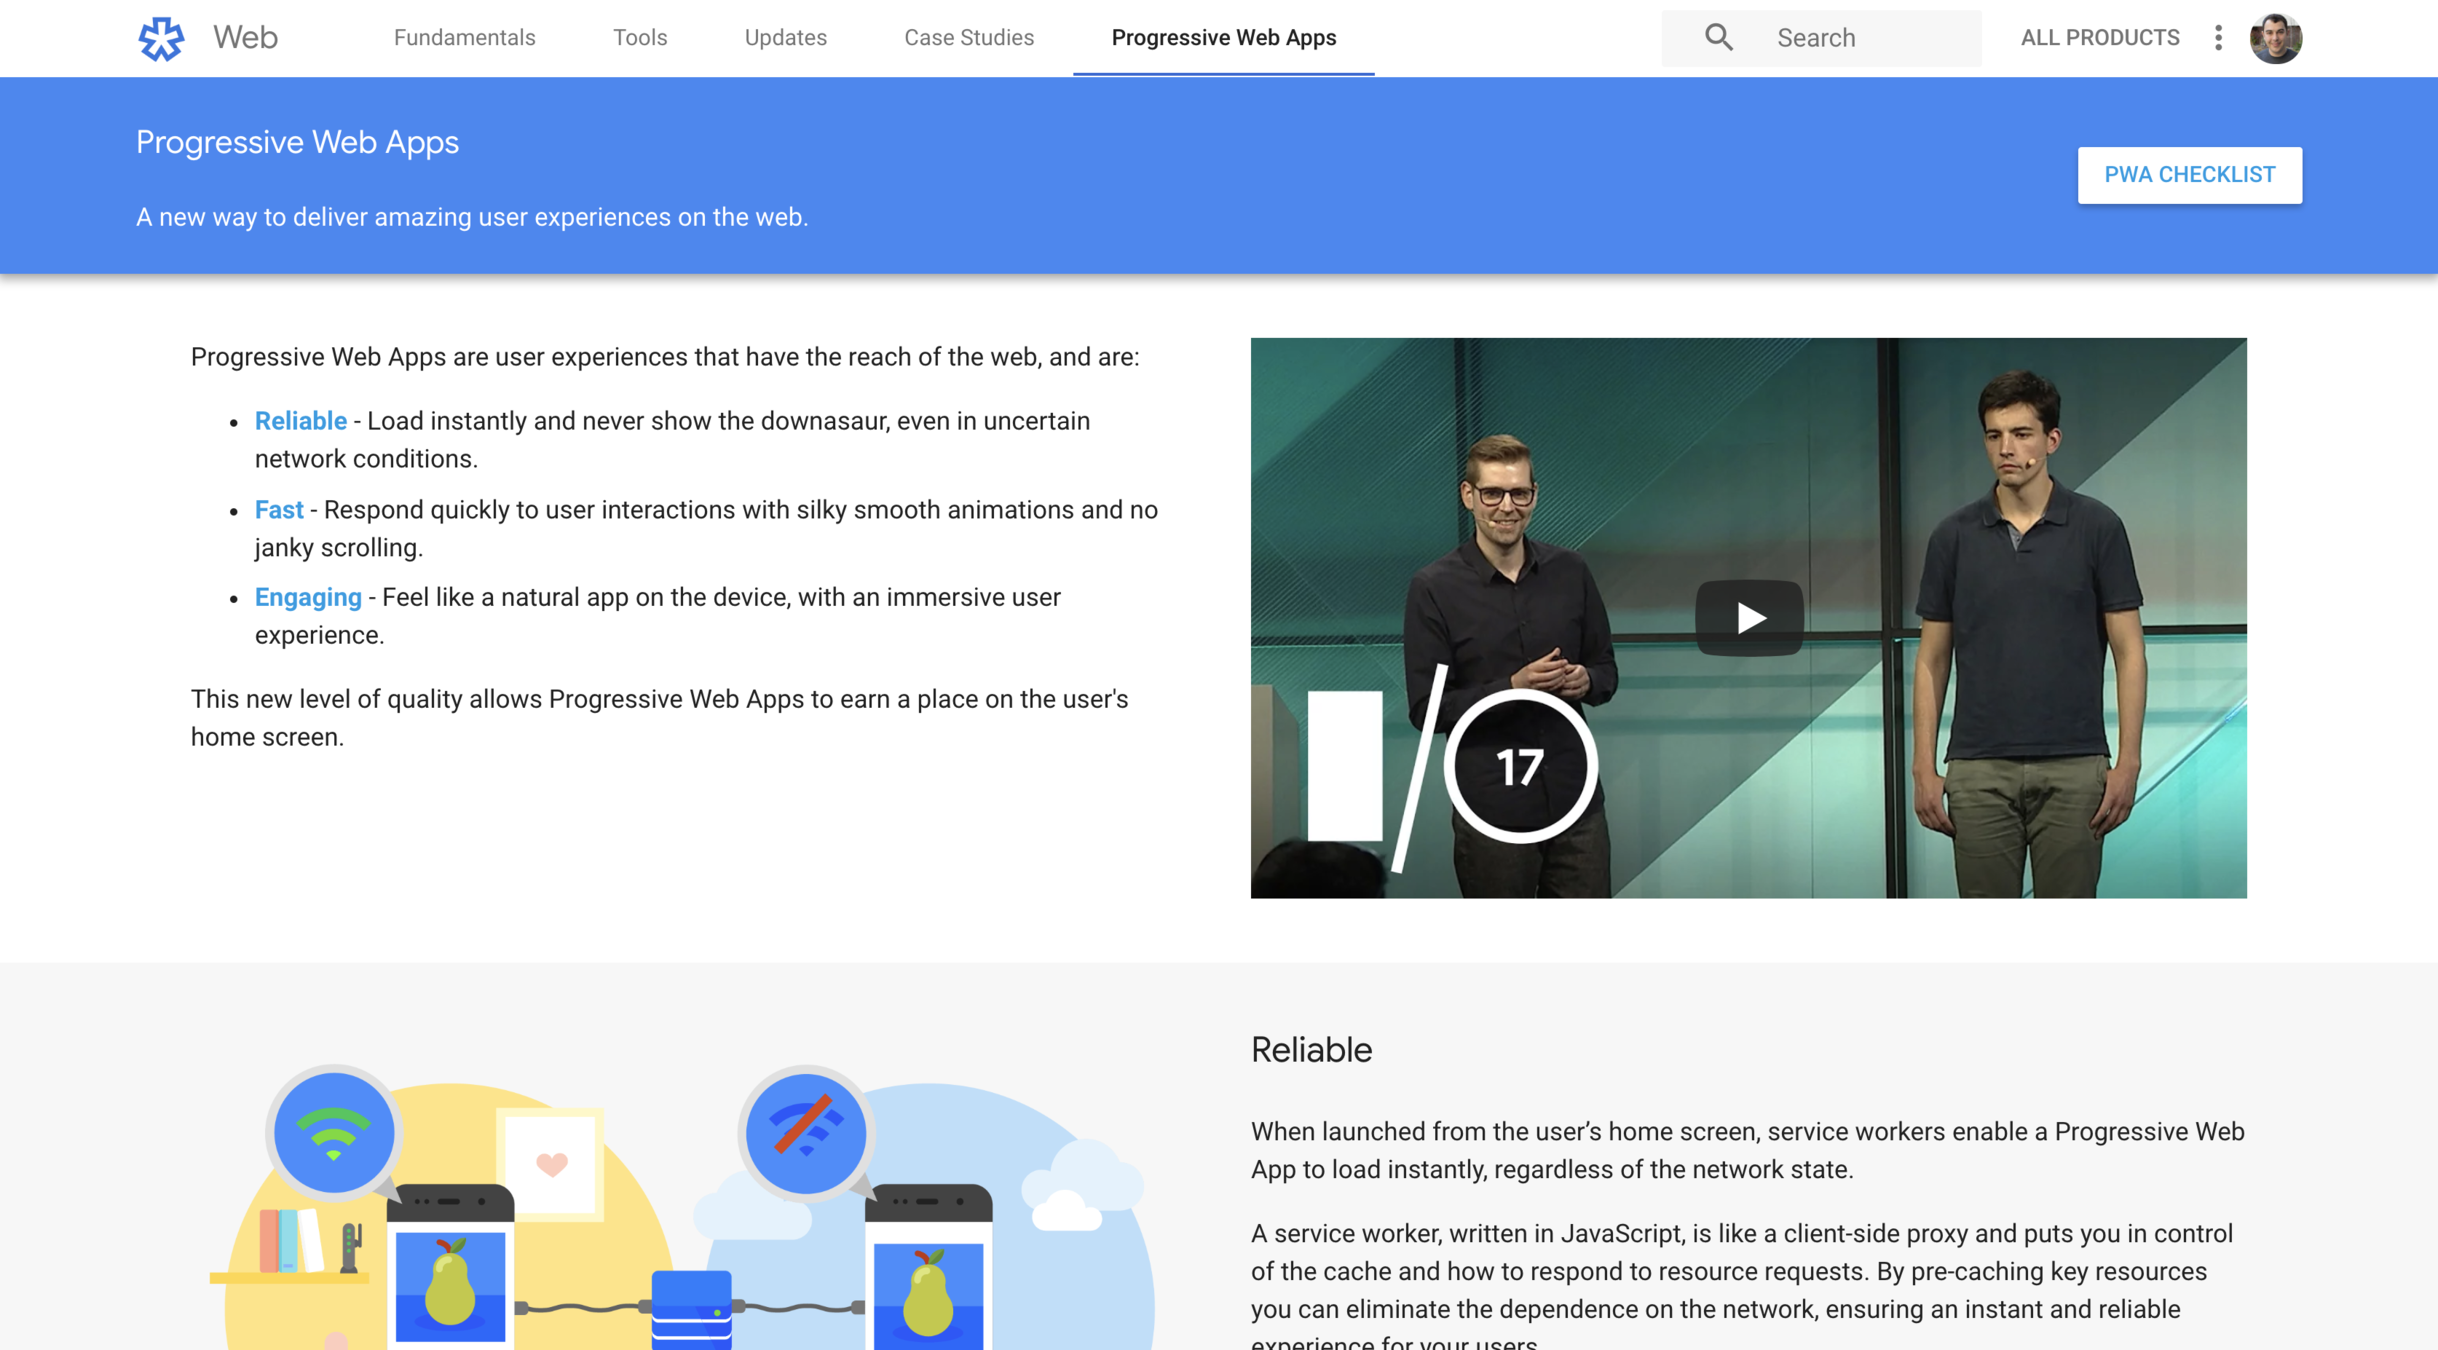2438x1350 pixels.
Task: Click the crossed-out offline wifi icon
Action: coord(806,1133)
